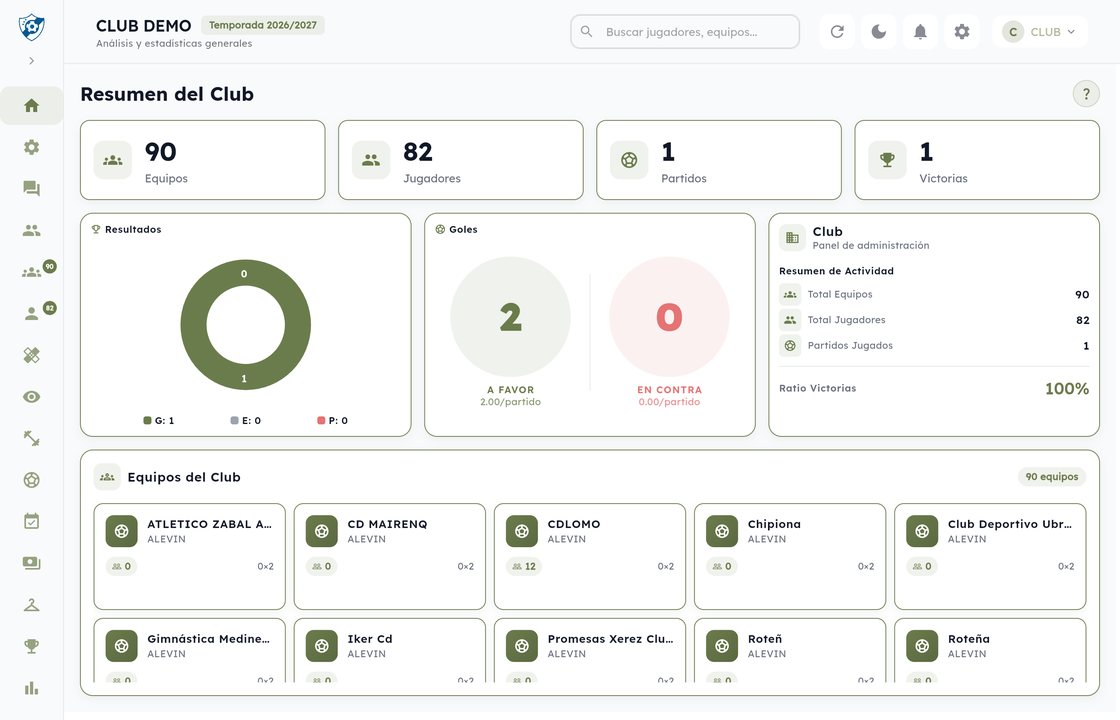Open settings gear in top bar
Viewport: 1120px width, 720px height.
[962, 31]
